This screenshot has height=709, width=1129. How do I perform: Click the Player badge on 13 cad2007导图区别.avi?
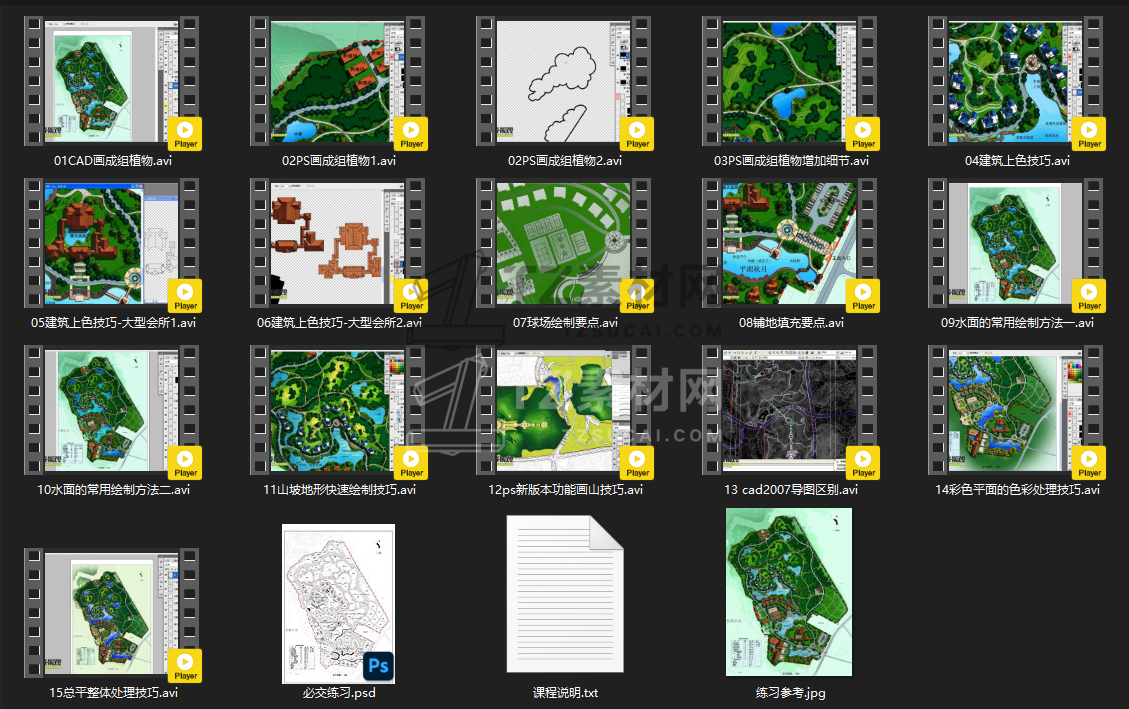click(x=863, y=463)
